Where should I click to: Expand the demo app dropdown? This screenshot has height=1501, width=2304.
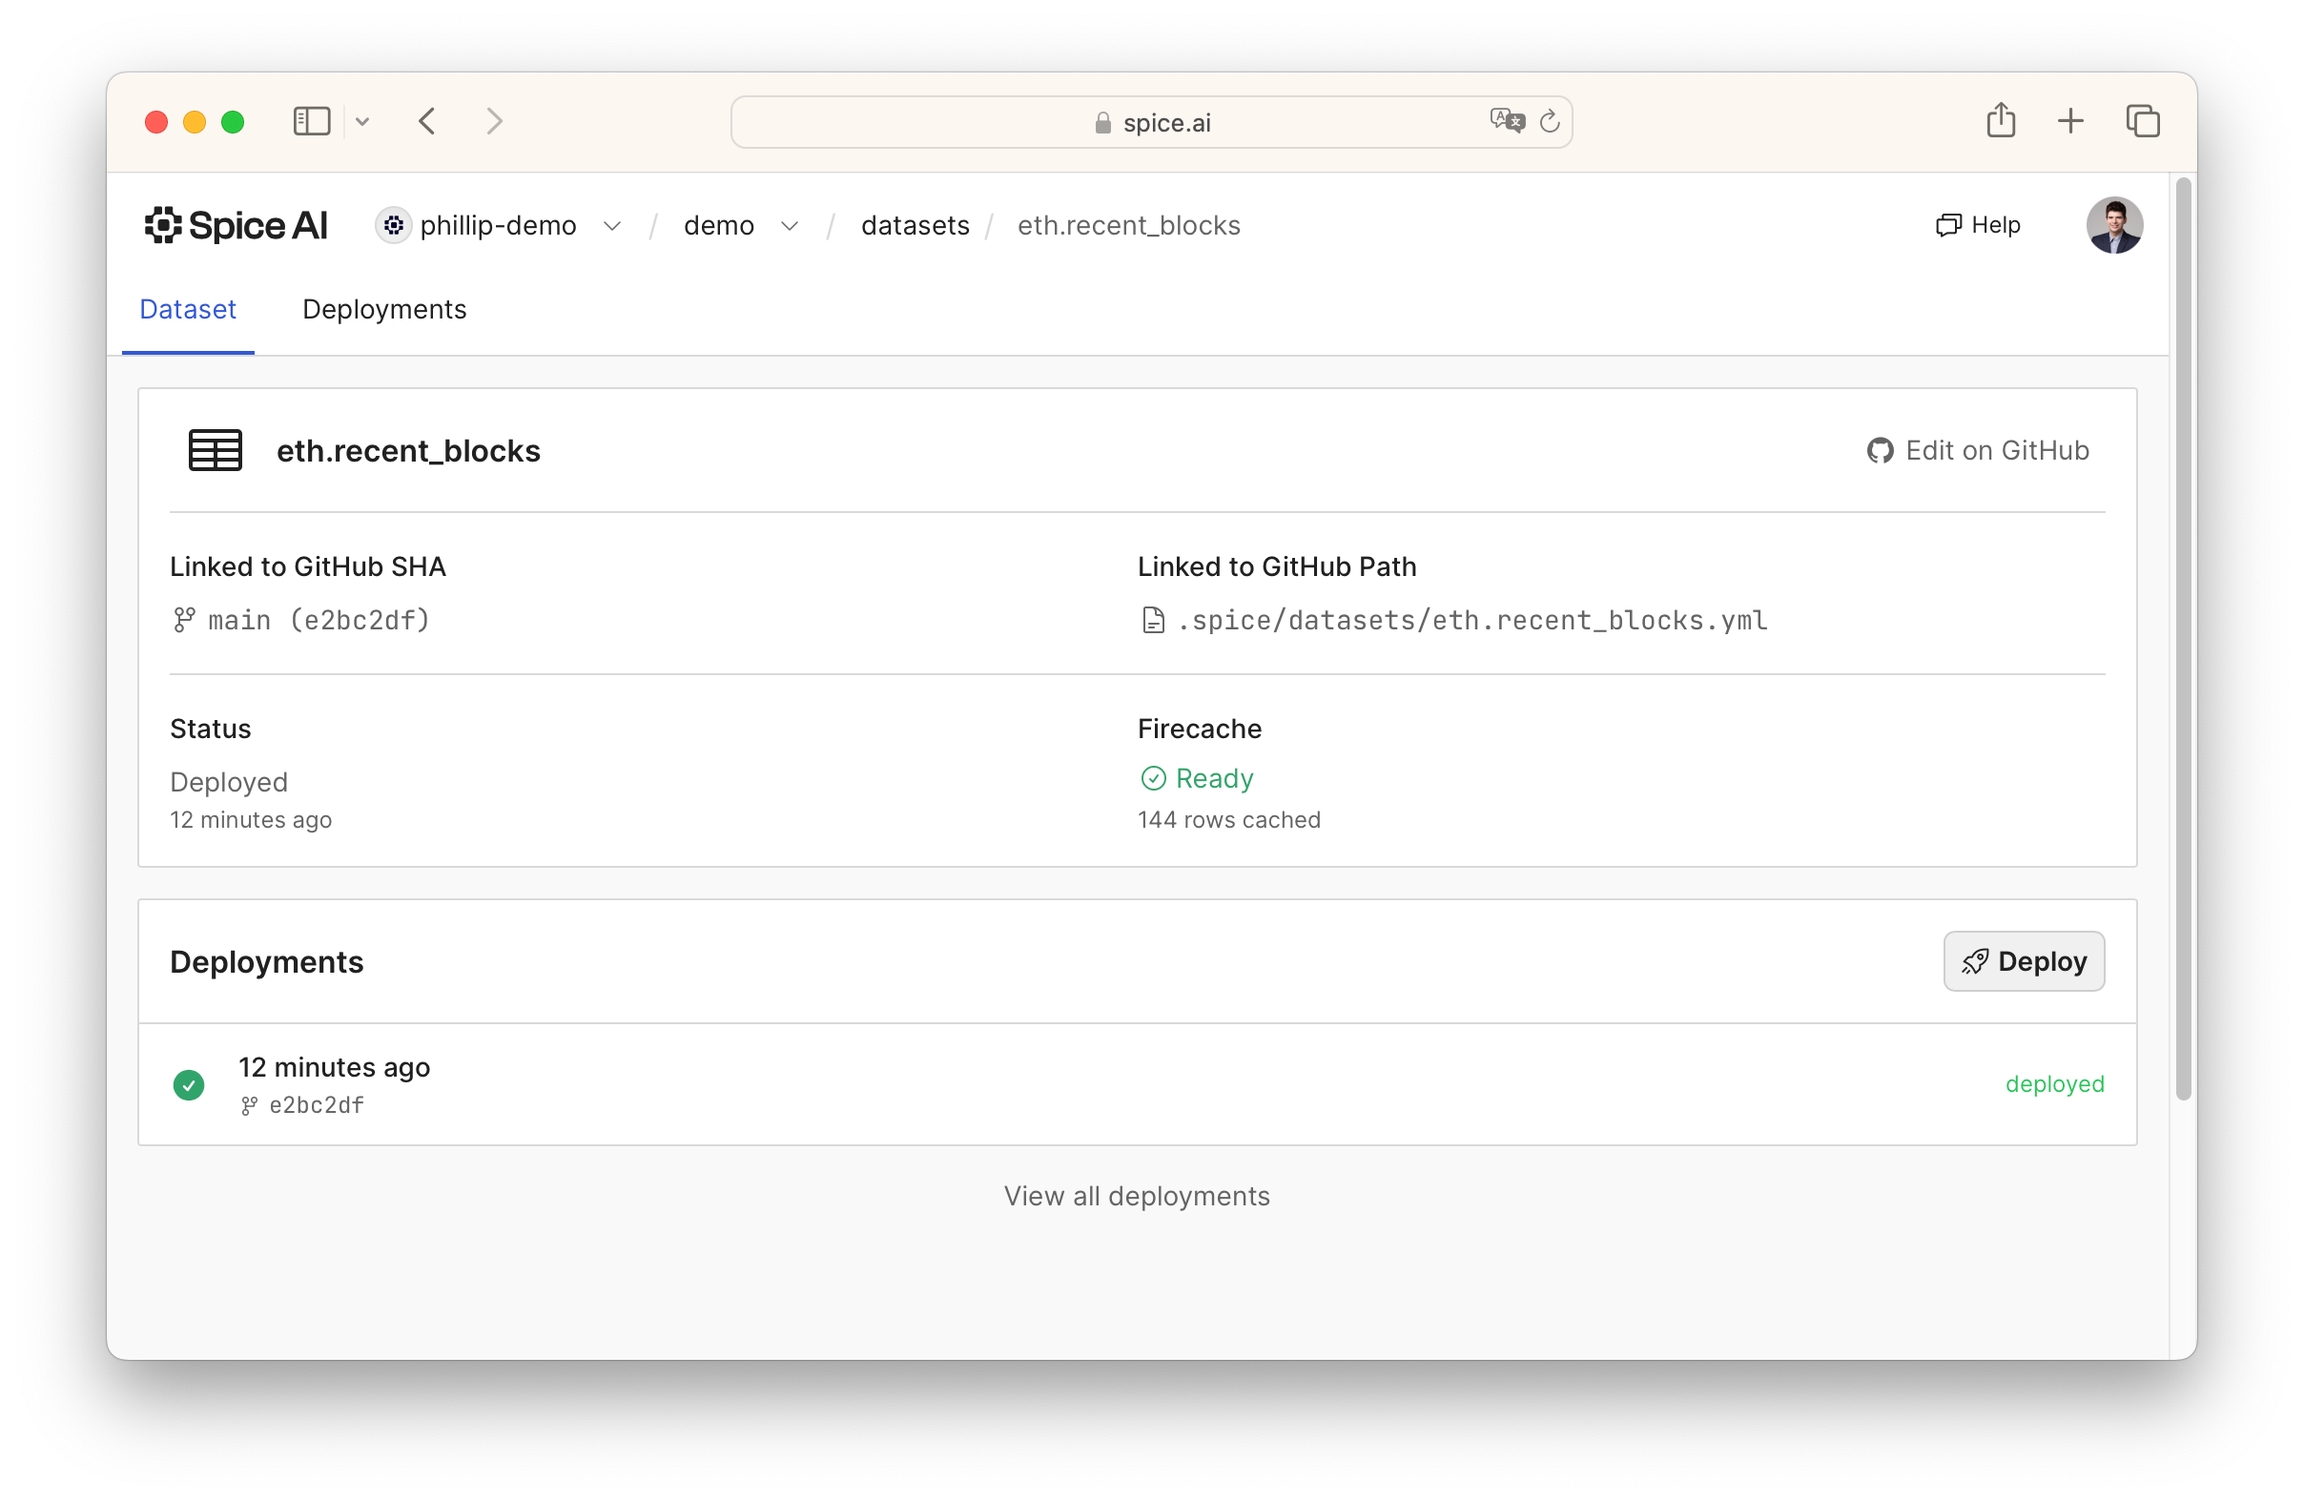pyautogui.click(x=789, y=226)
